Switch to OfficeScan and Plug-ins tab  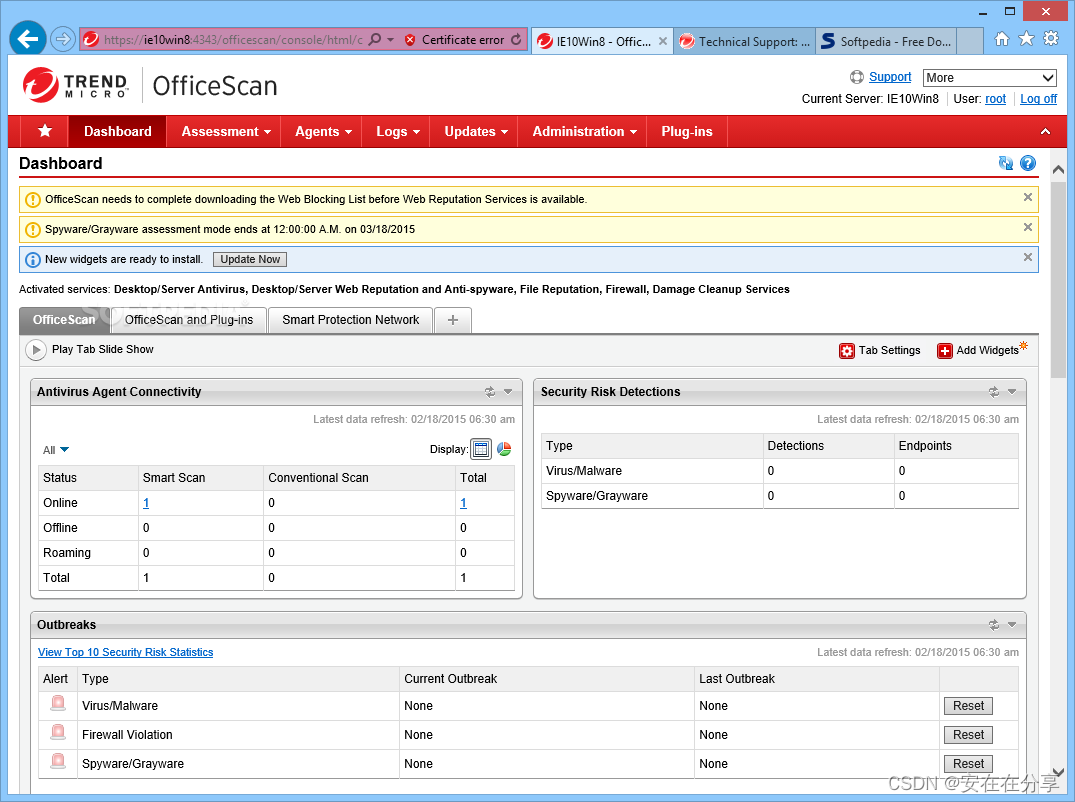[x=189, y=320]
